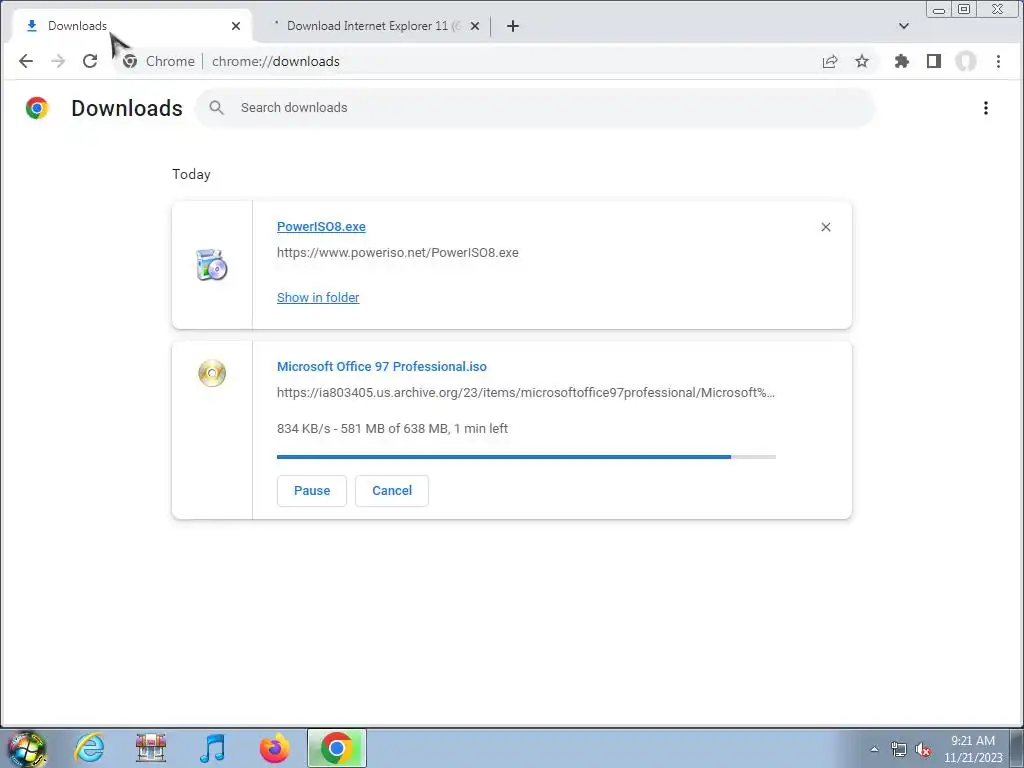Image resolution: width=1024 pixels, height=768 pixels.
Task: Click the archive.org source URL
Action: tap(526, 393)
